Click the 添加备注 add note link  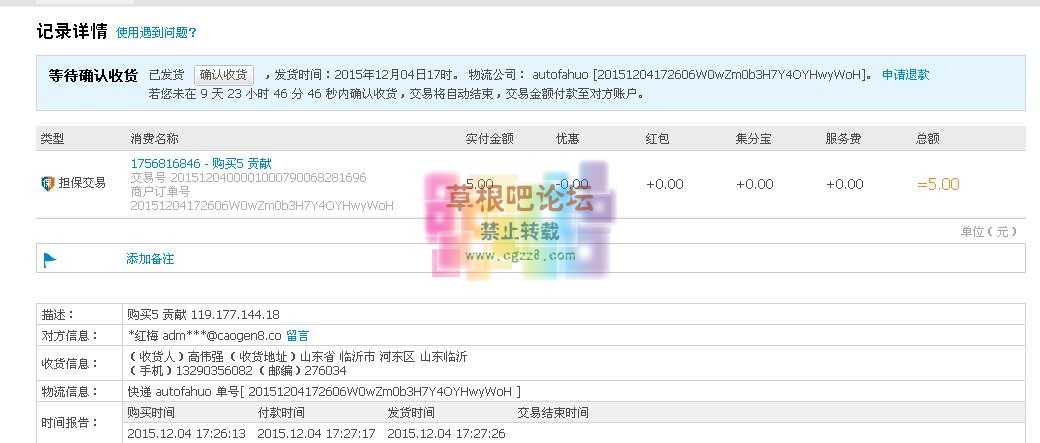(150, 259)
